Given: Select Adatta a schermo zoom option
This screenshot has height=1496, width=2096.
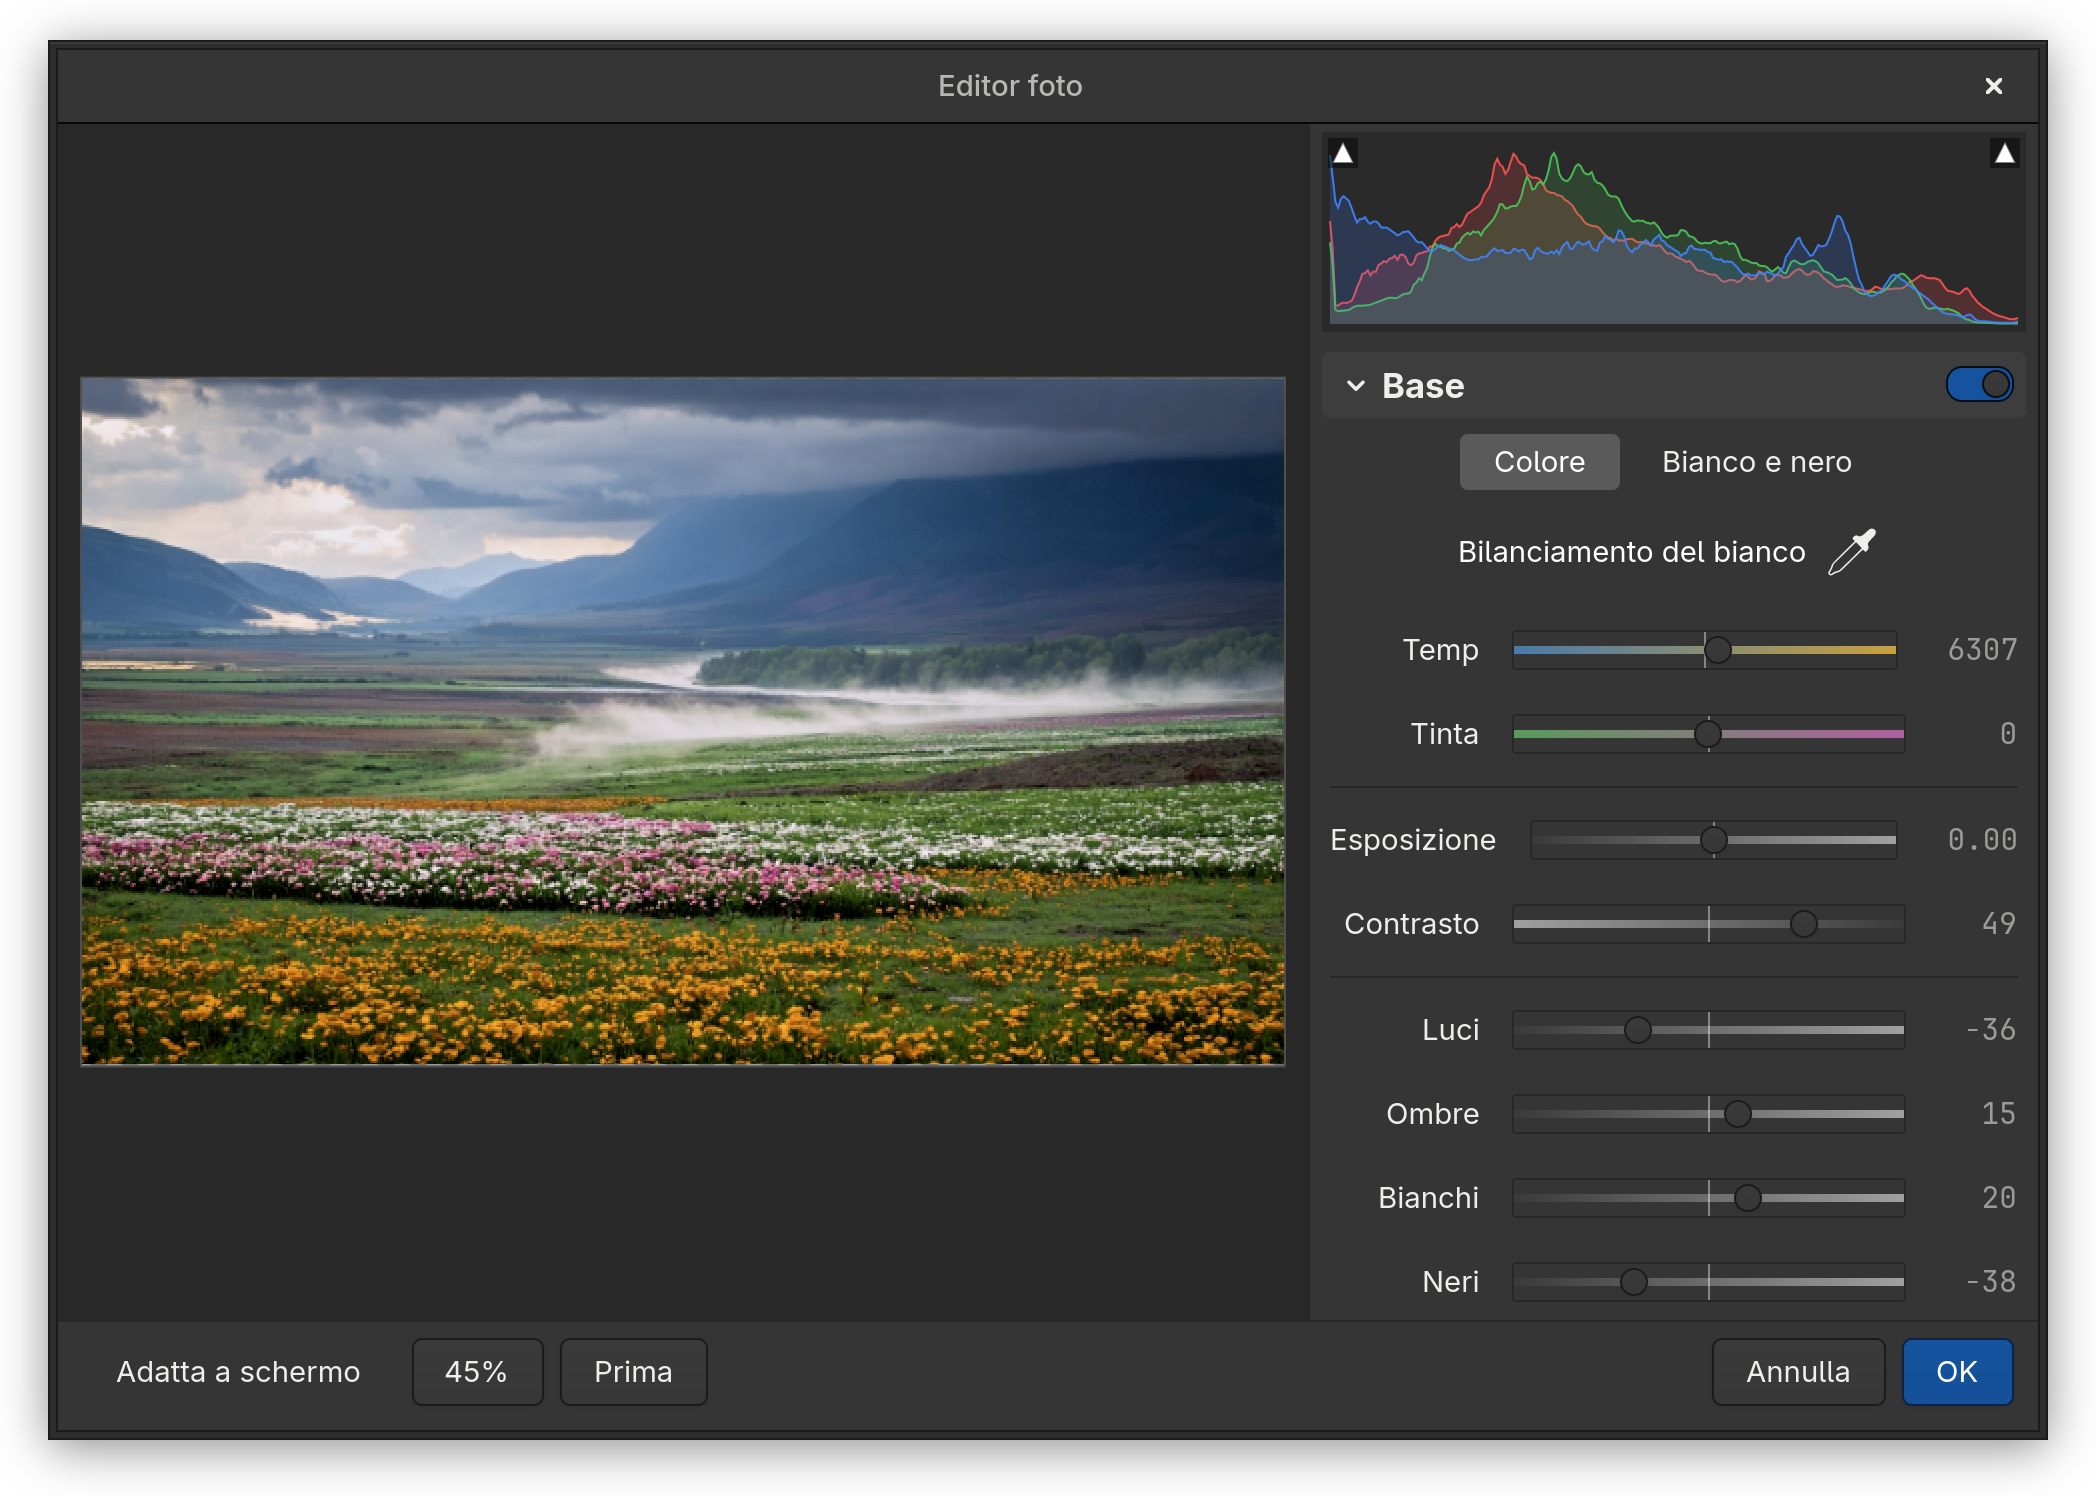Looking at the screenshot, I should 238,1372.
